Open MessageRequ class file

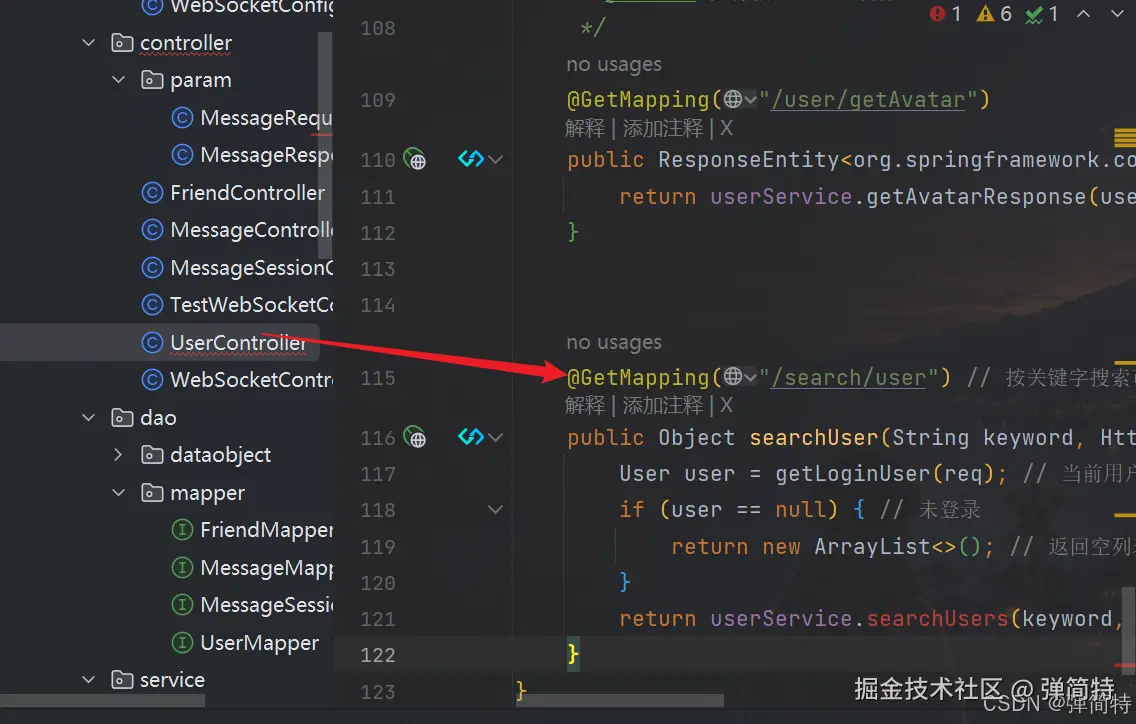266,117
